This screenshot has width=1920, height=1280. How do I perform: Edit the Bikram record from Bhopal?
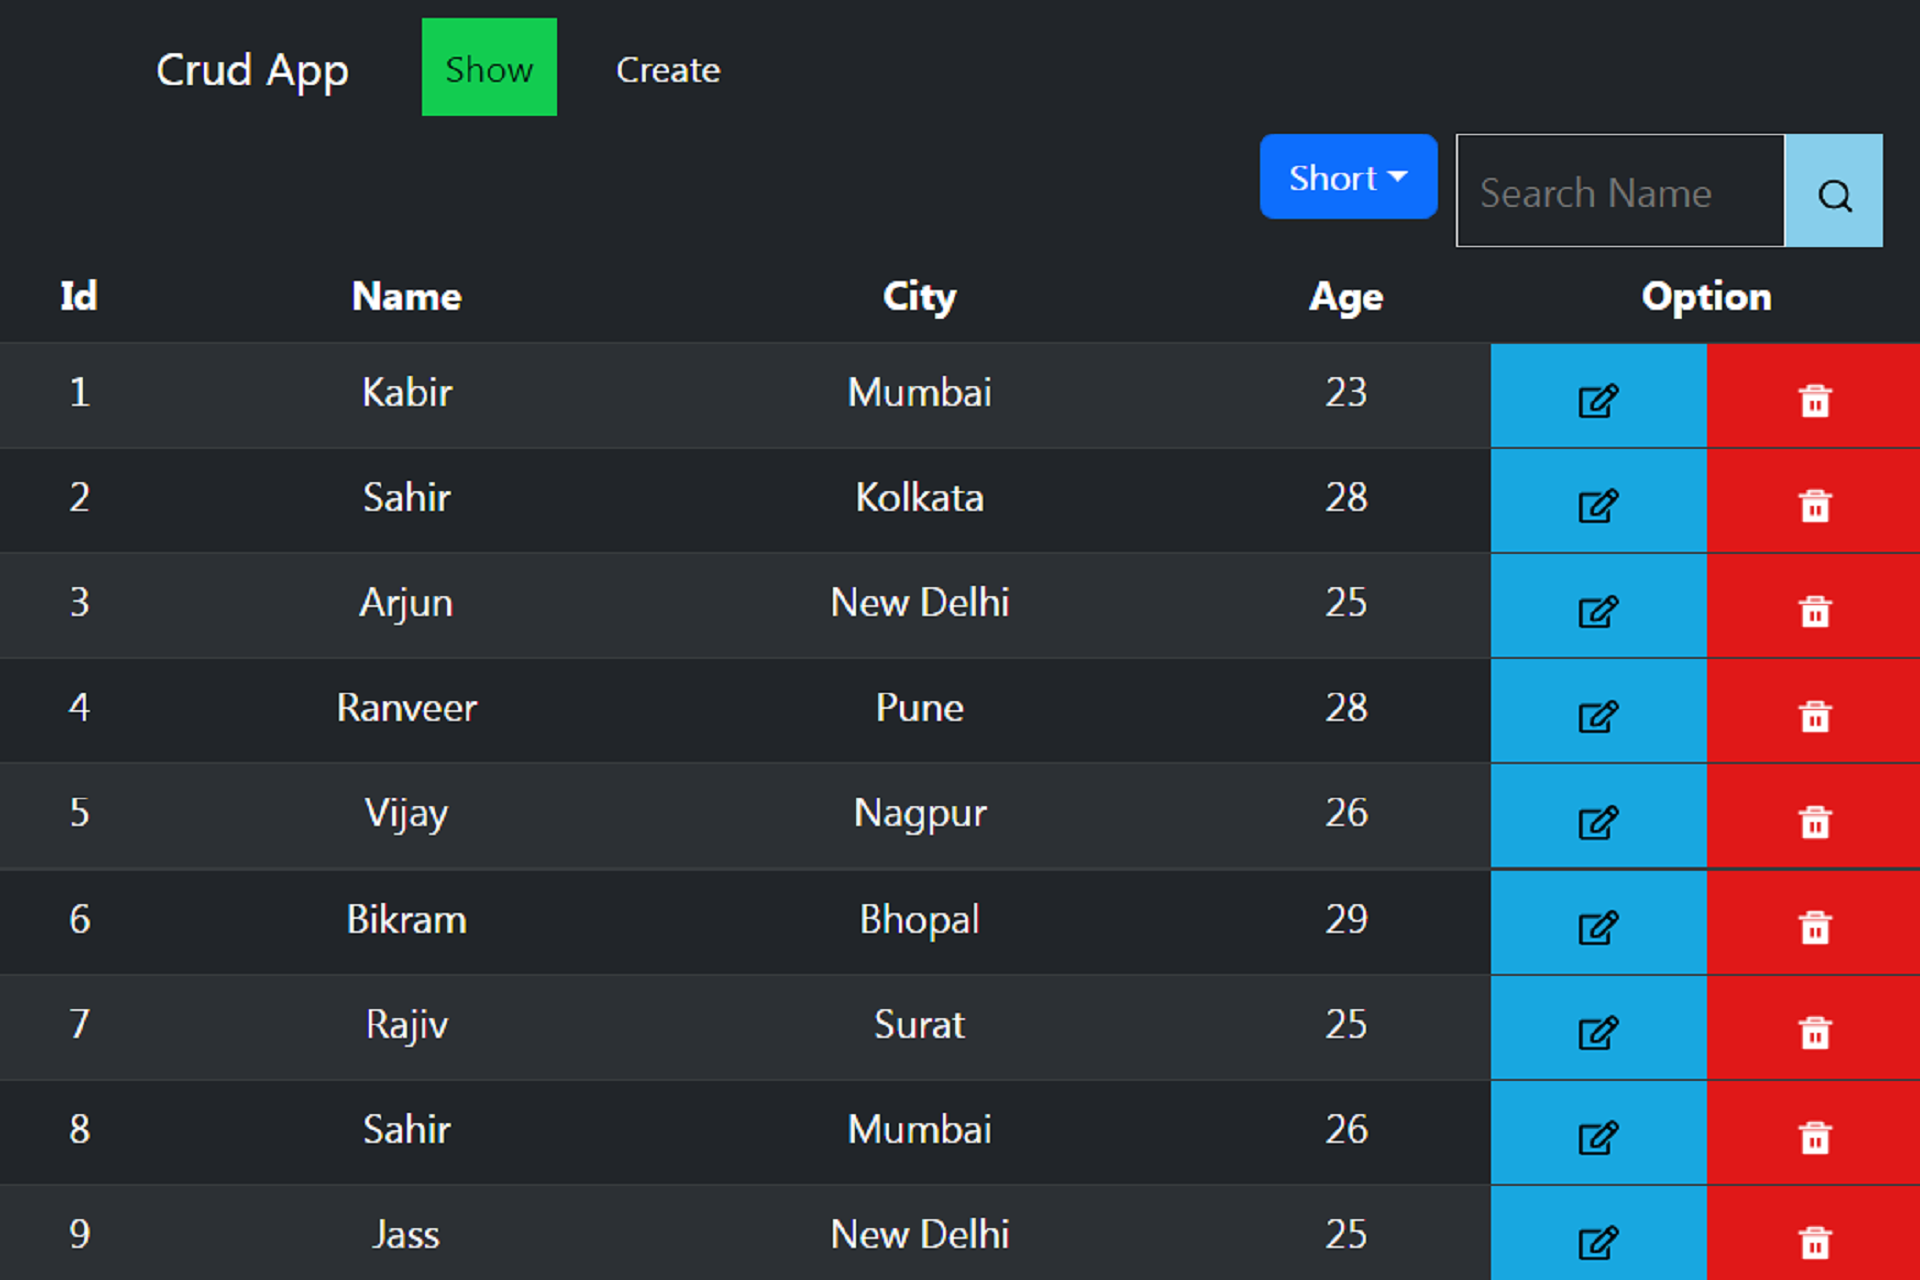coord(1597,927)
